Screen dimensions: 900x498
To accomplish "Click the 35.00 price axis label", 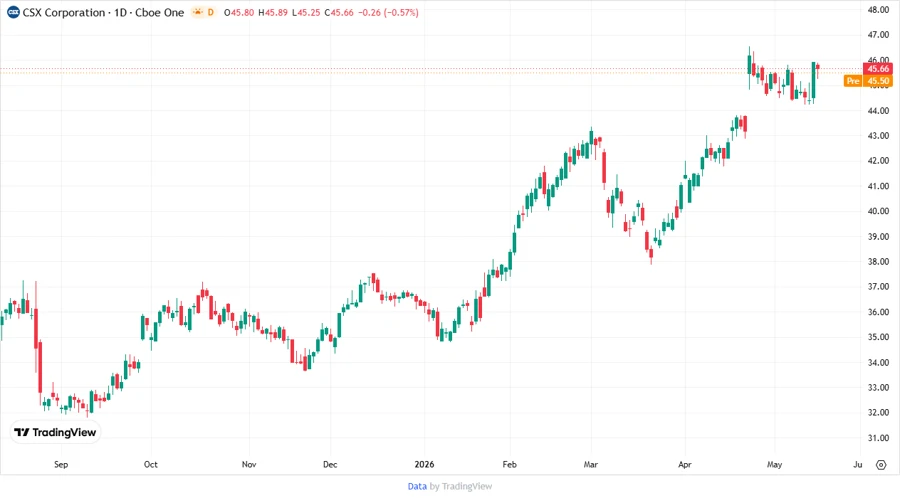I will point(878,337).
